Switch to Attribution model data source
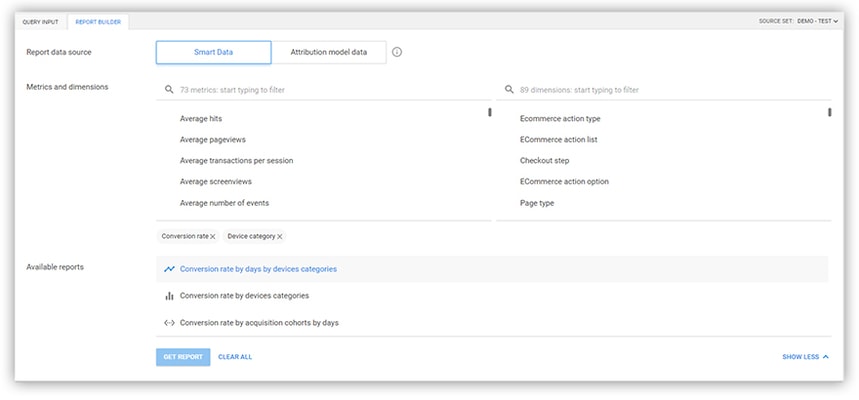 pos(328,52)
